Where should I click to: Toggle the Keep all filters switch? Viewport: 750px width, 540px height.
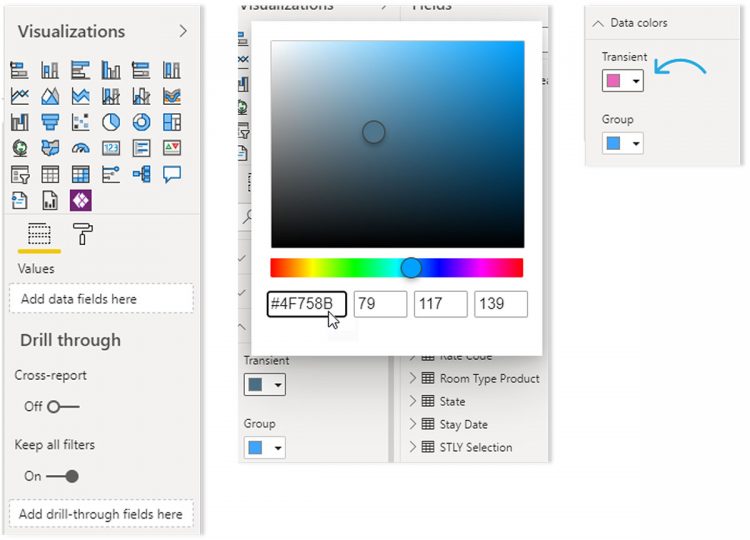(63, 476)
